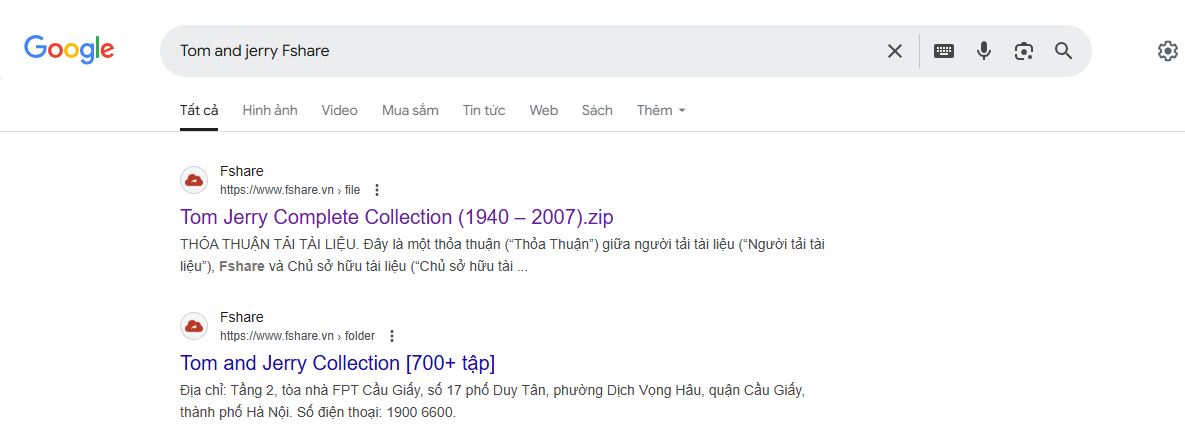1185x445 pixels.
Task: Open Tom Jerry Complete Collection (1940 – 2007).zip link
Action: tap(397, 217)
